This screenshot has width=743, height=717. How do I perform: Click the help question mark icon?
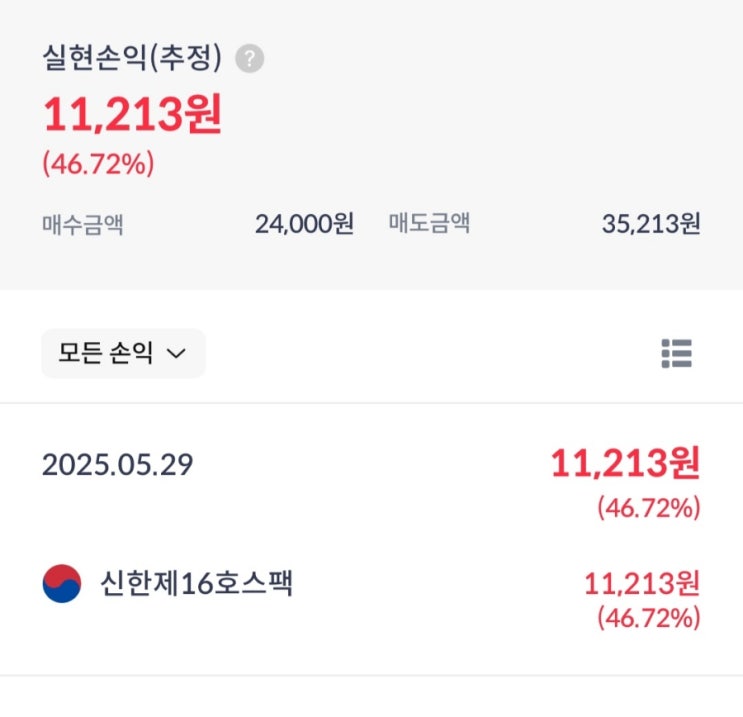tap(250, 60)
